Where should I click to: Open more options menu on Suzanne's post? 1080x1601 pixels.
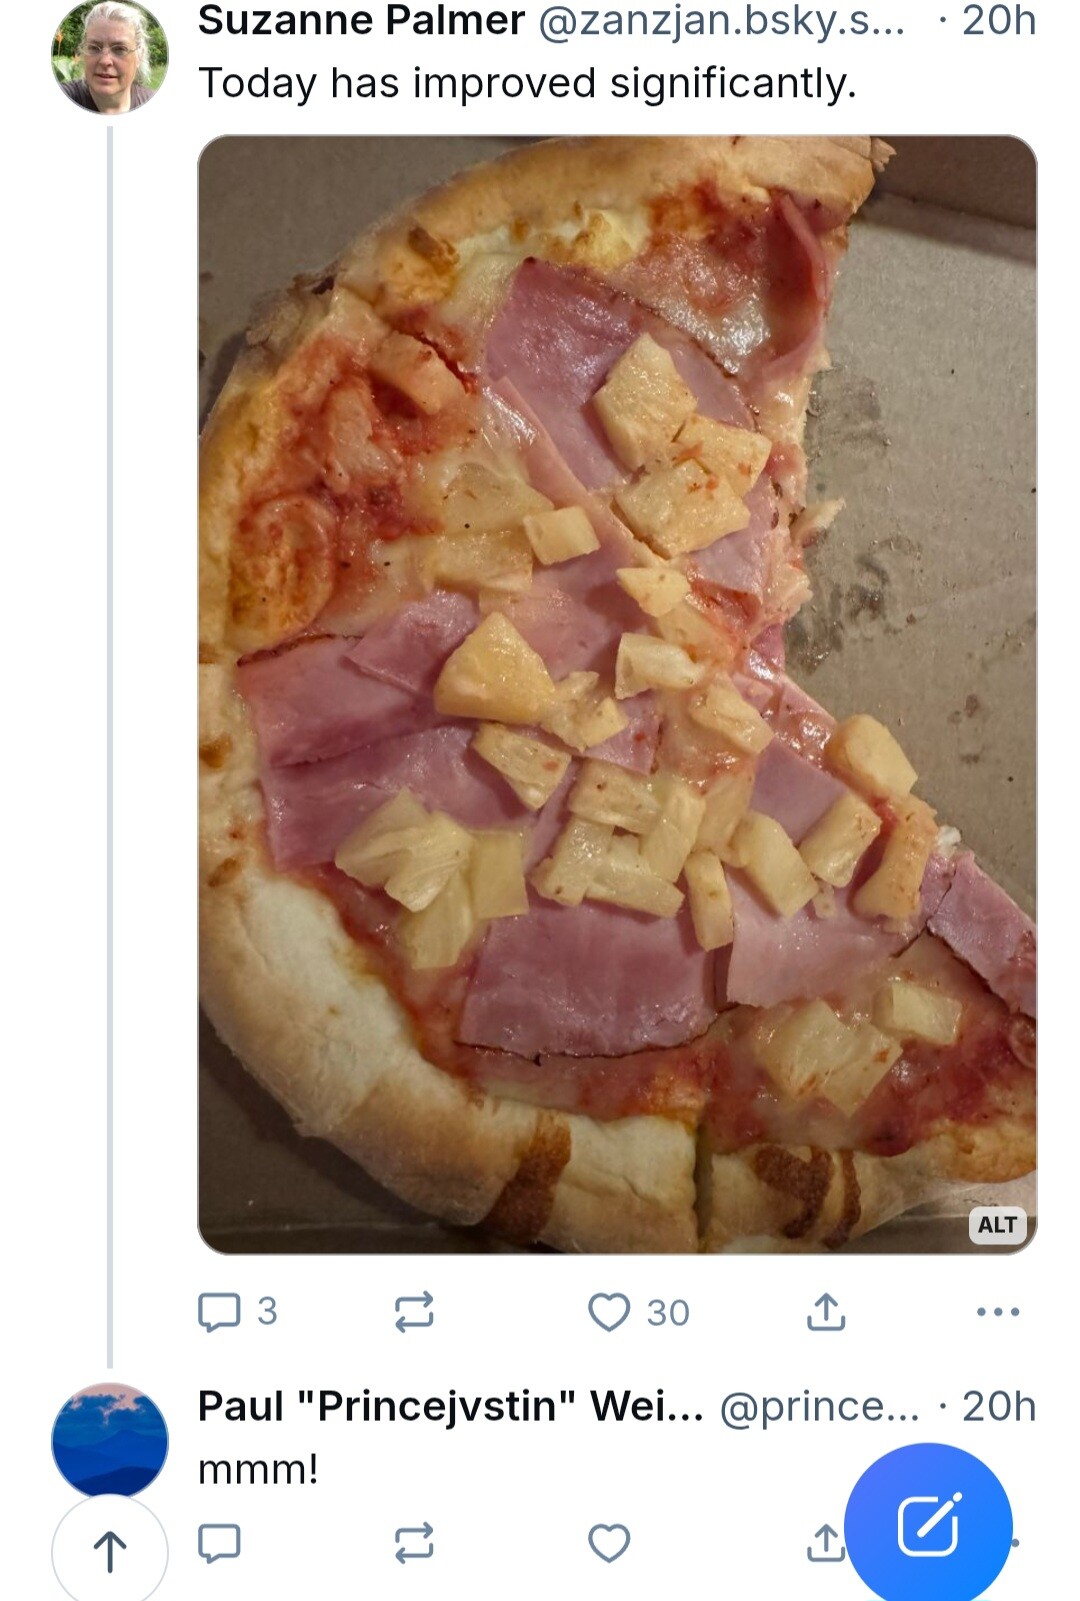(998, 1311)
